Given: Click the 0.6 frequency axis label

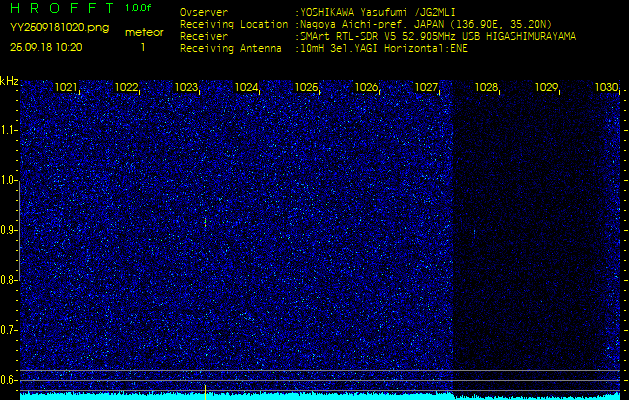Looking at the screenshot, I should [9, 380].
